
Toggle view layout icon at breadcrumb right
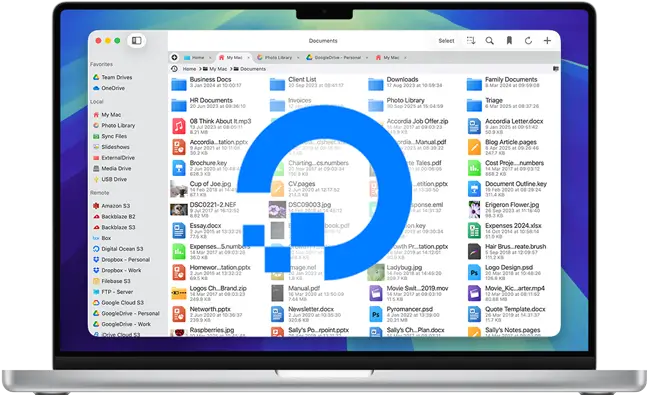coord(555,69)
